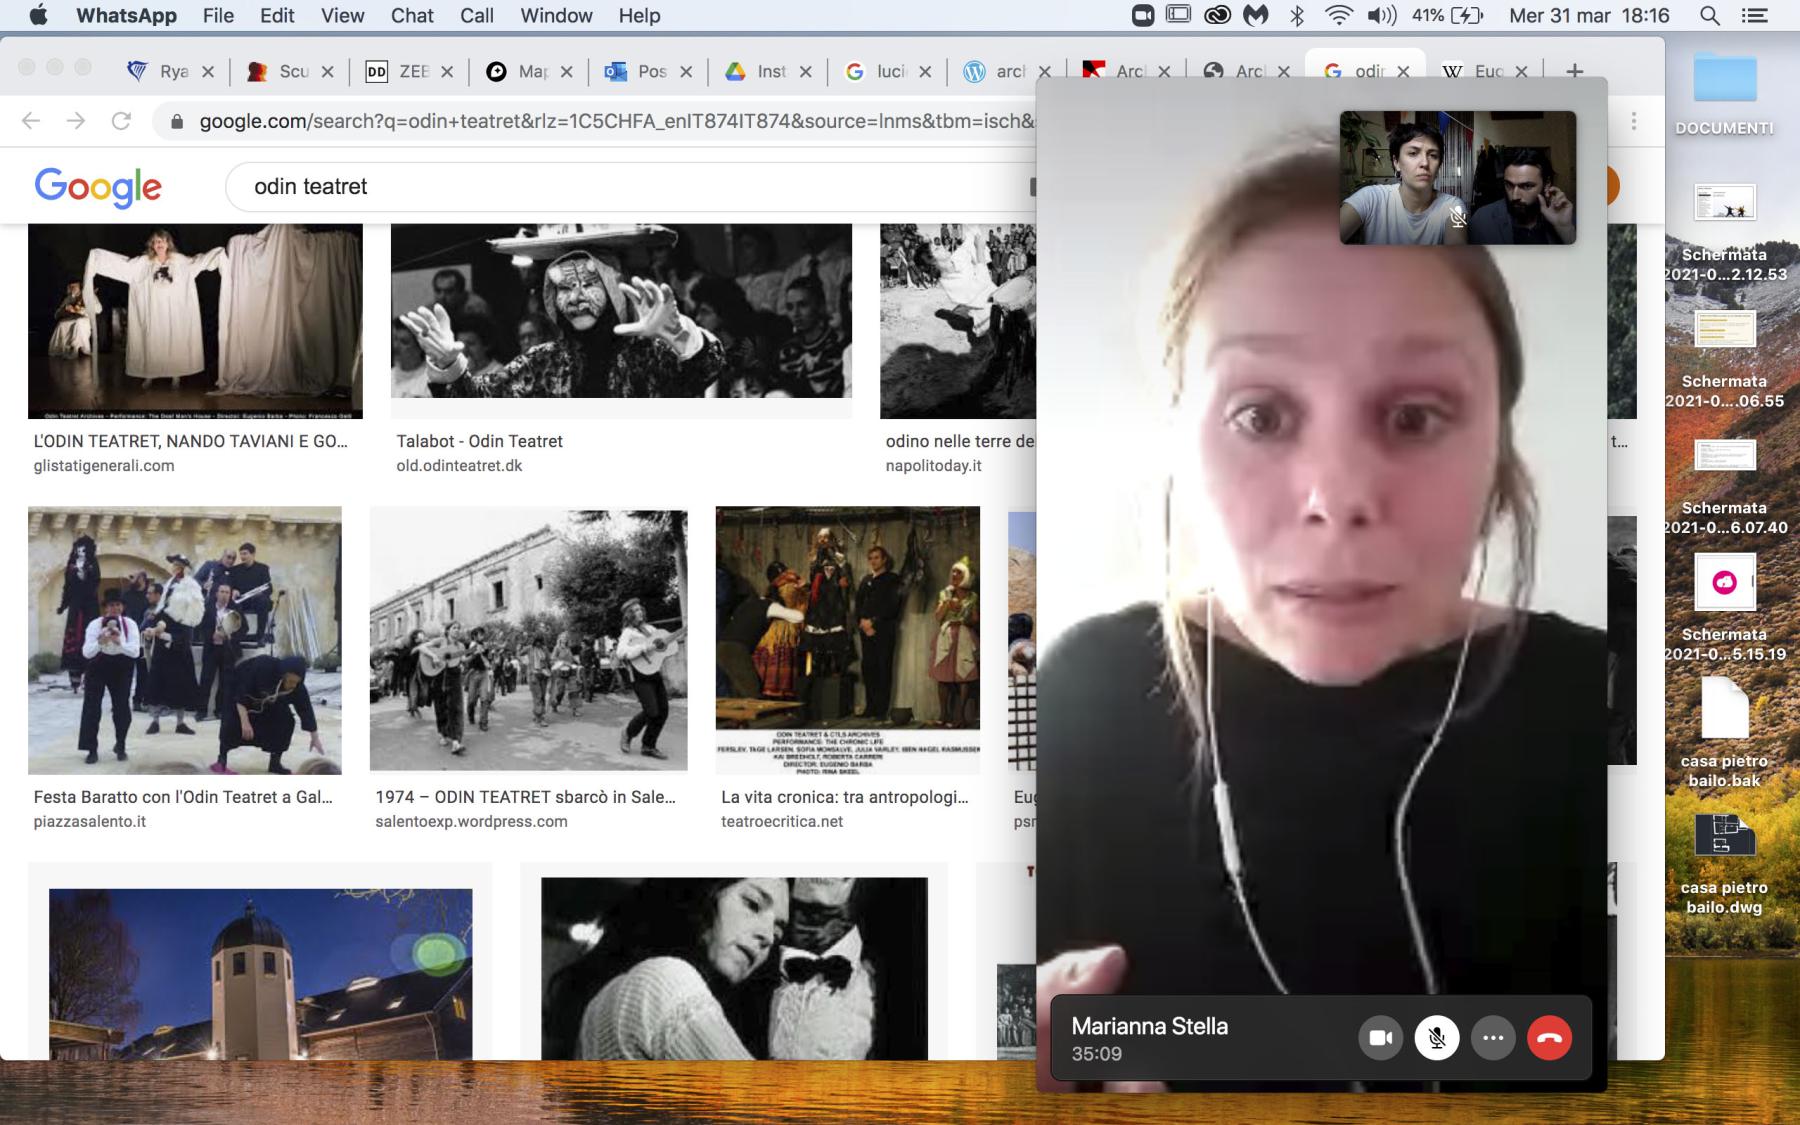Open Spotlight search in menu bar

point(1710,15)
